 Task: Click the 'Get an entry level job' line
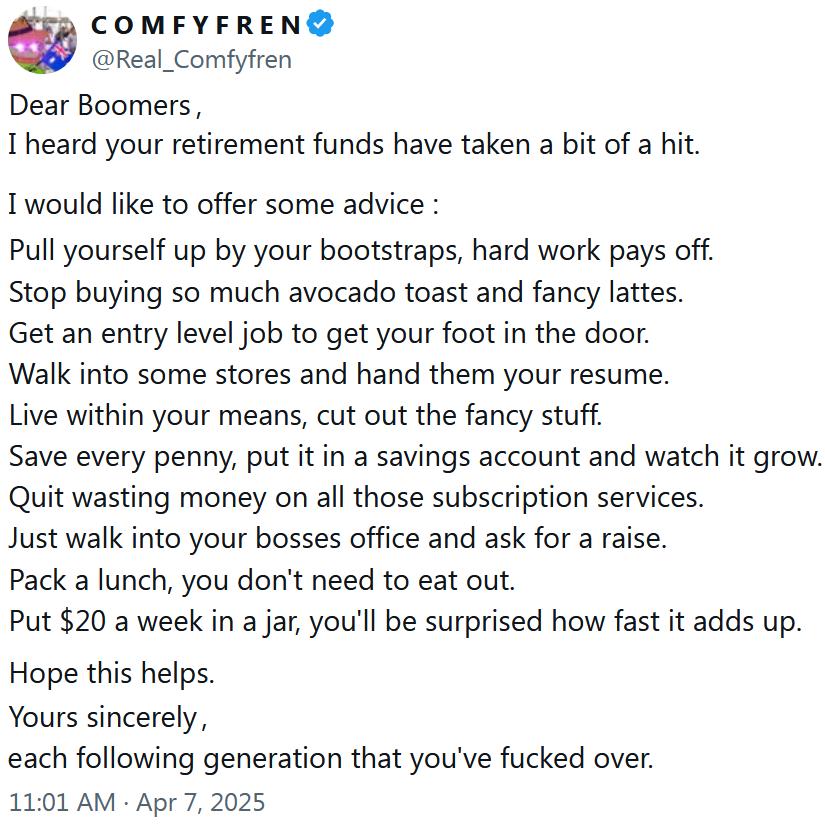[329, 334]
